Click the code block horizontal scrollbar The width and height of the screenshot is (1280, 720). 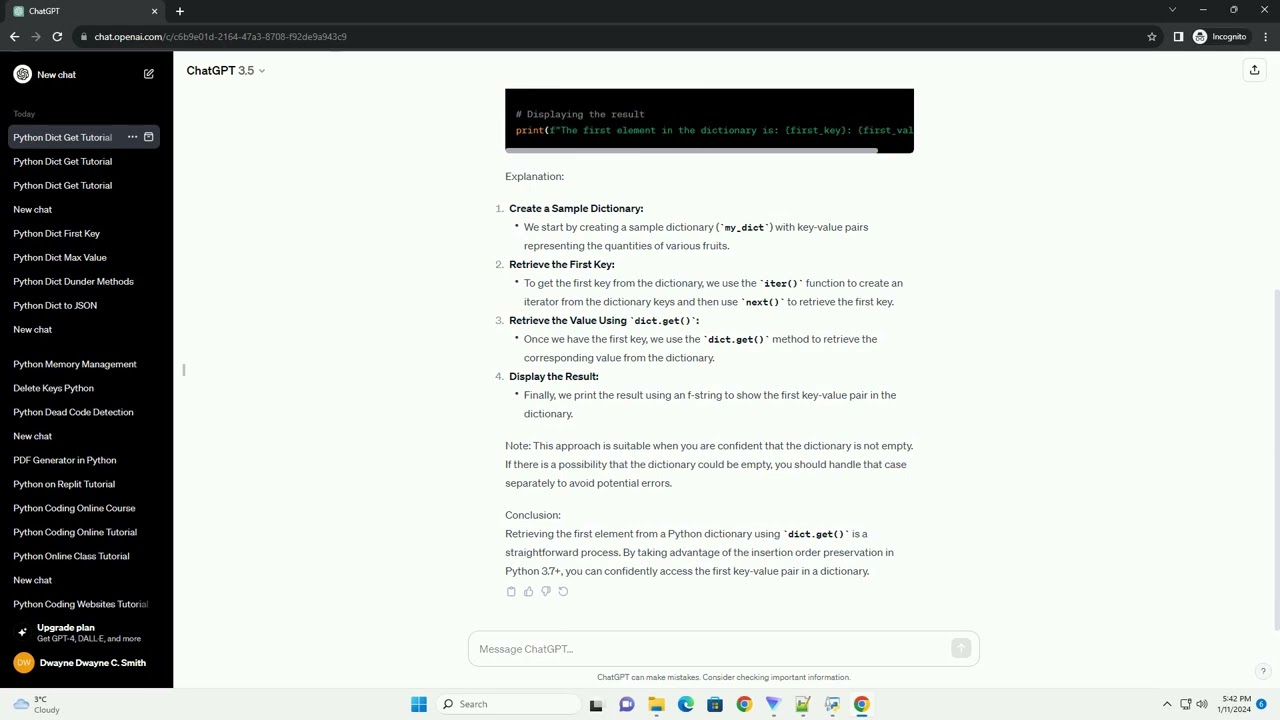click(691, 150)
